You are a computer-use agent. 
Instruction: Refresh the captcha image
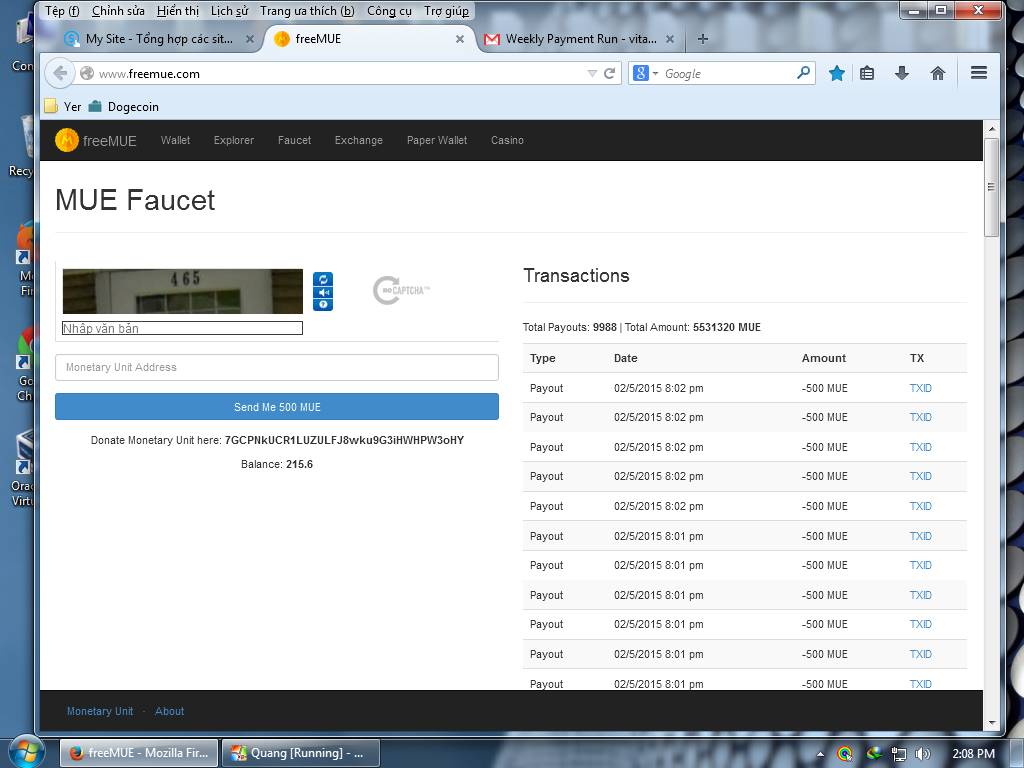[x=323, y=279]
